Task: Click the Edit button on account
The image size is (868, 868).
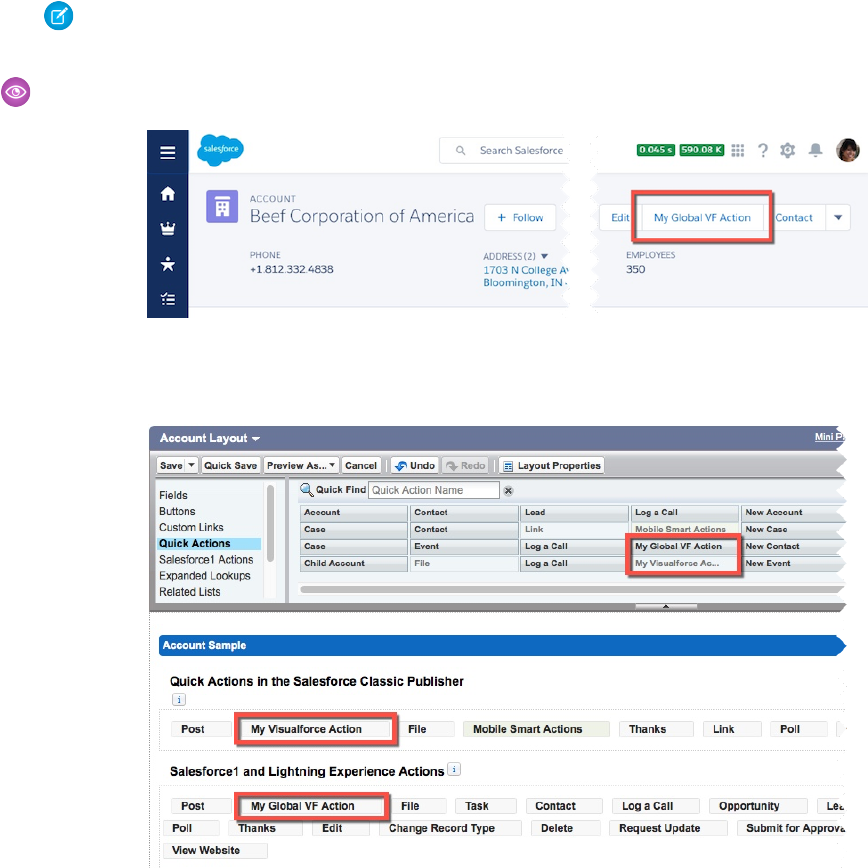Action: coord(620,218)
